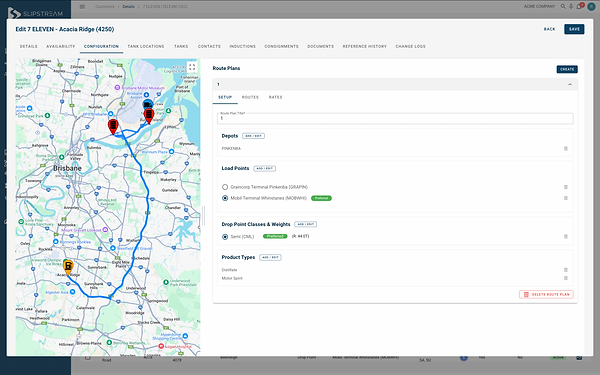Select Mobil Terminal Whinstanes radio button
The image size is (600, 375).
tap(225, 198)
